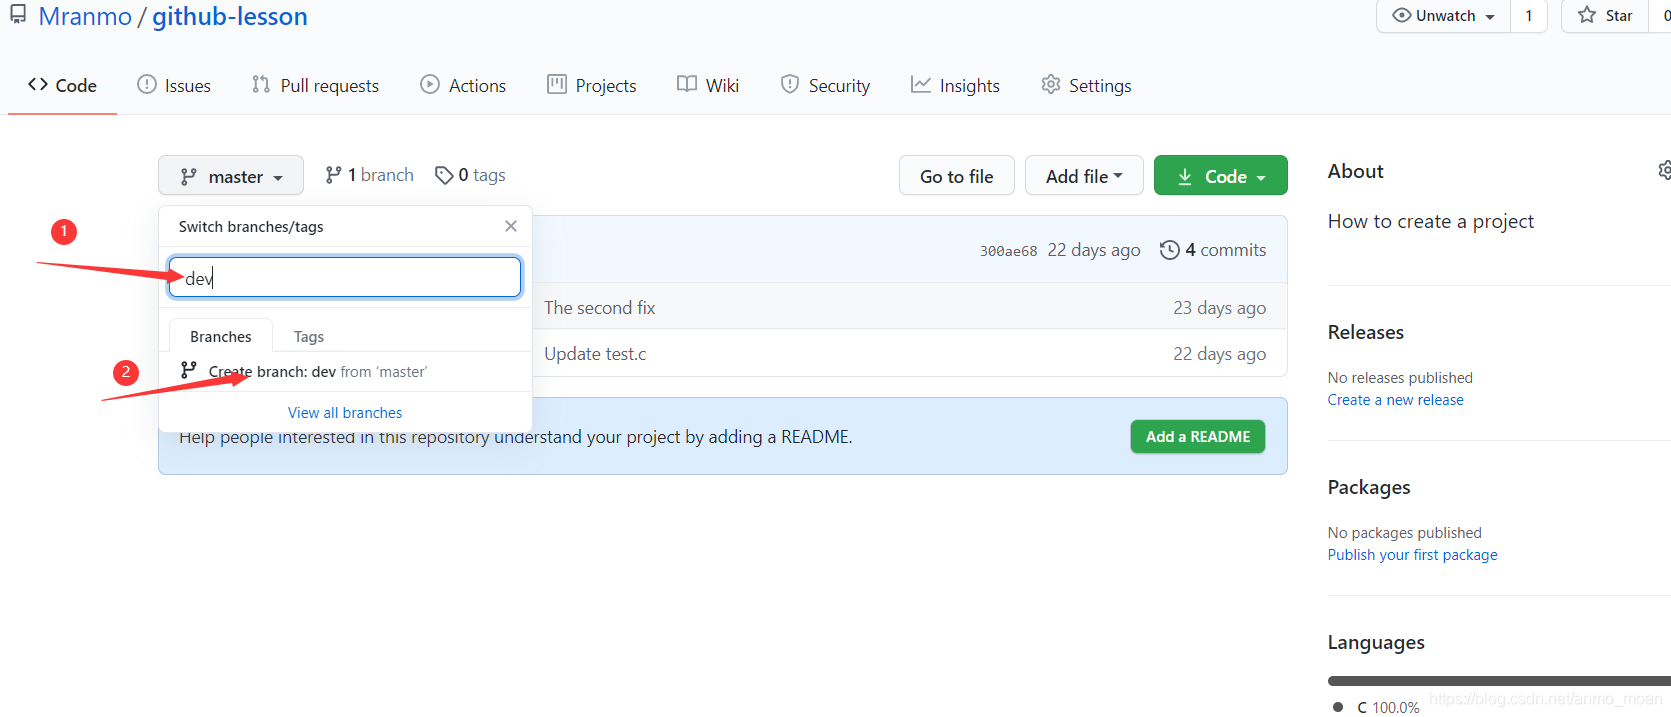Open github-lesson repository link
This screenshot has height=717, width=1671.
[x=230, y=16]
